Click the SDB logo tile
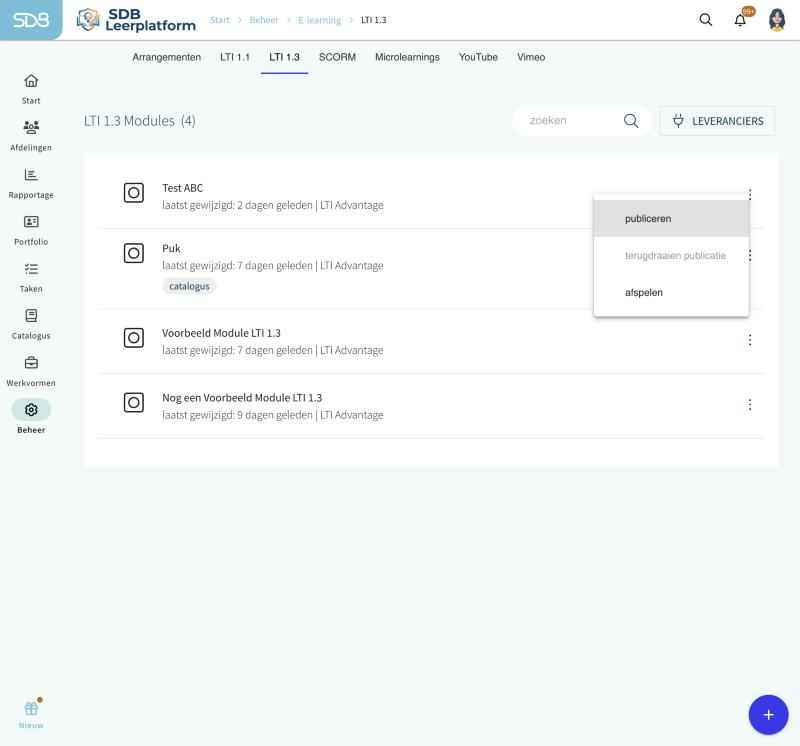 [x=31, y=20]
